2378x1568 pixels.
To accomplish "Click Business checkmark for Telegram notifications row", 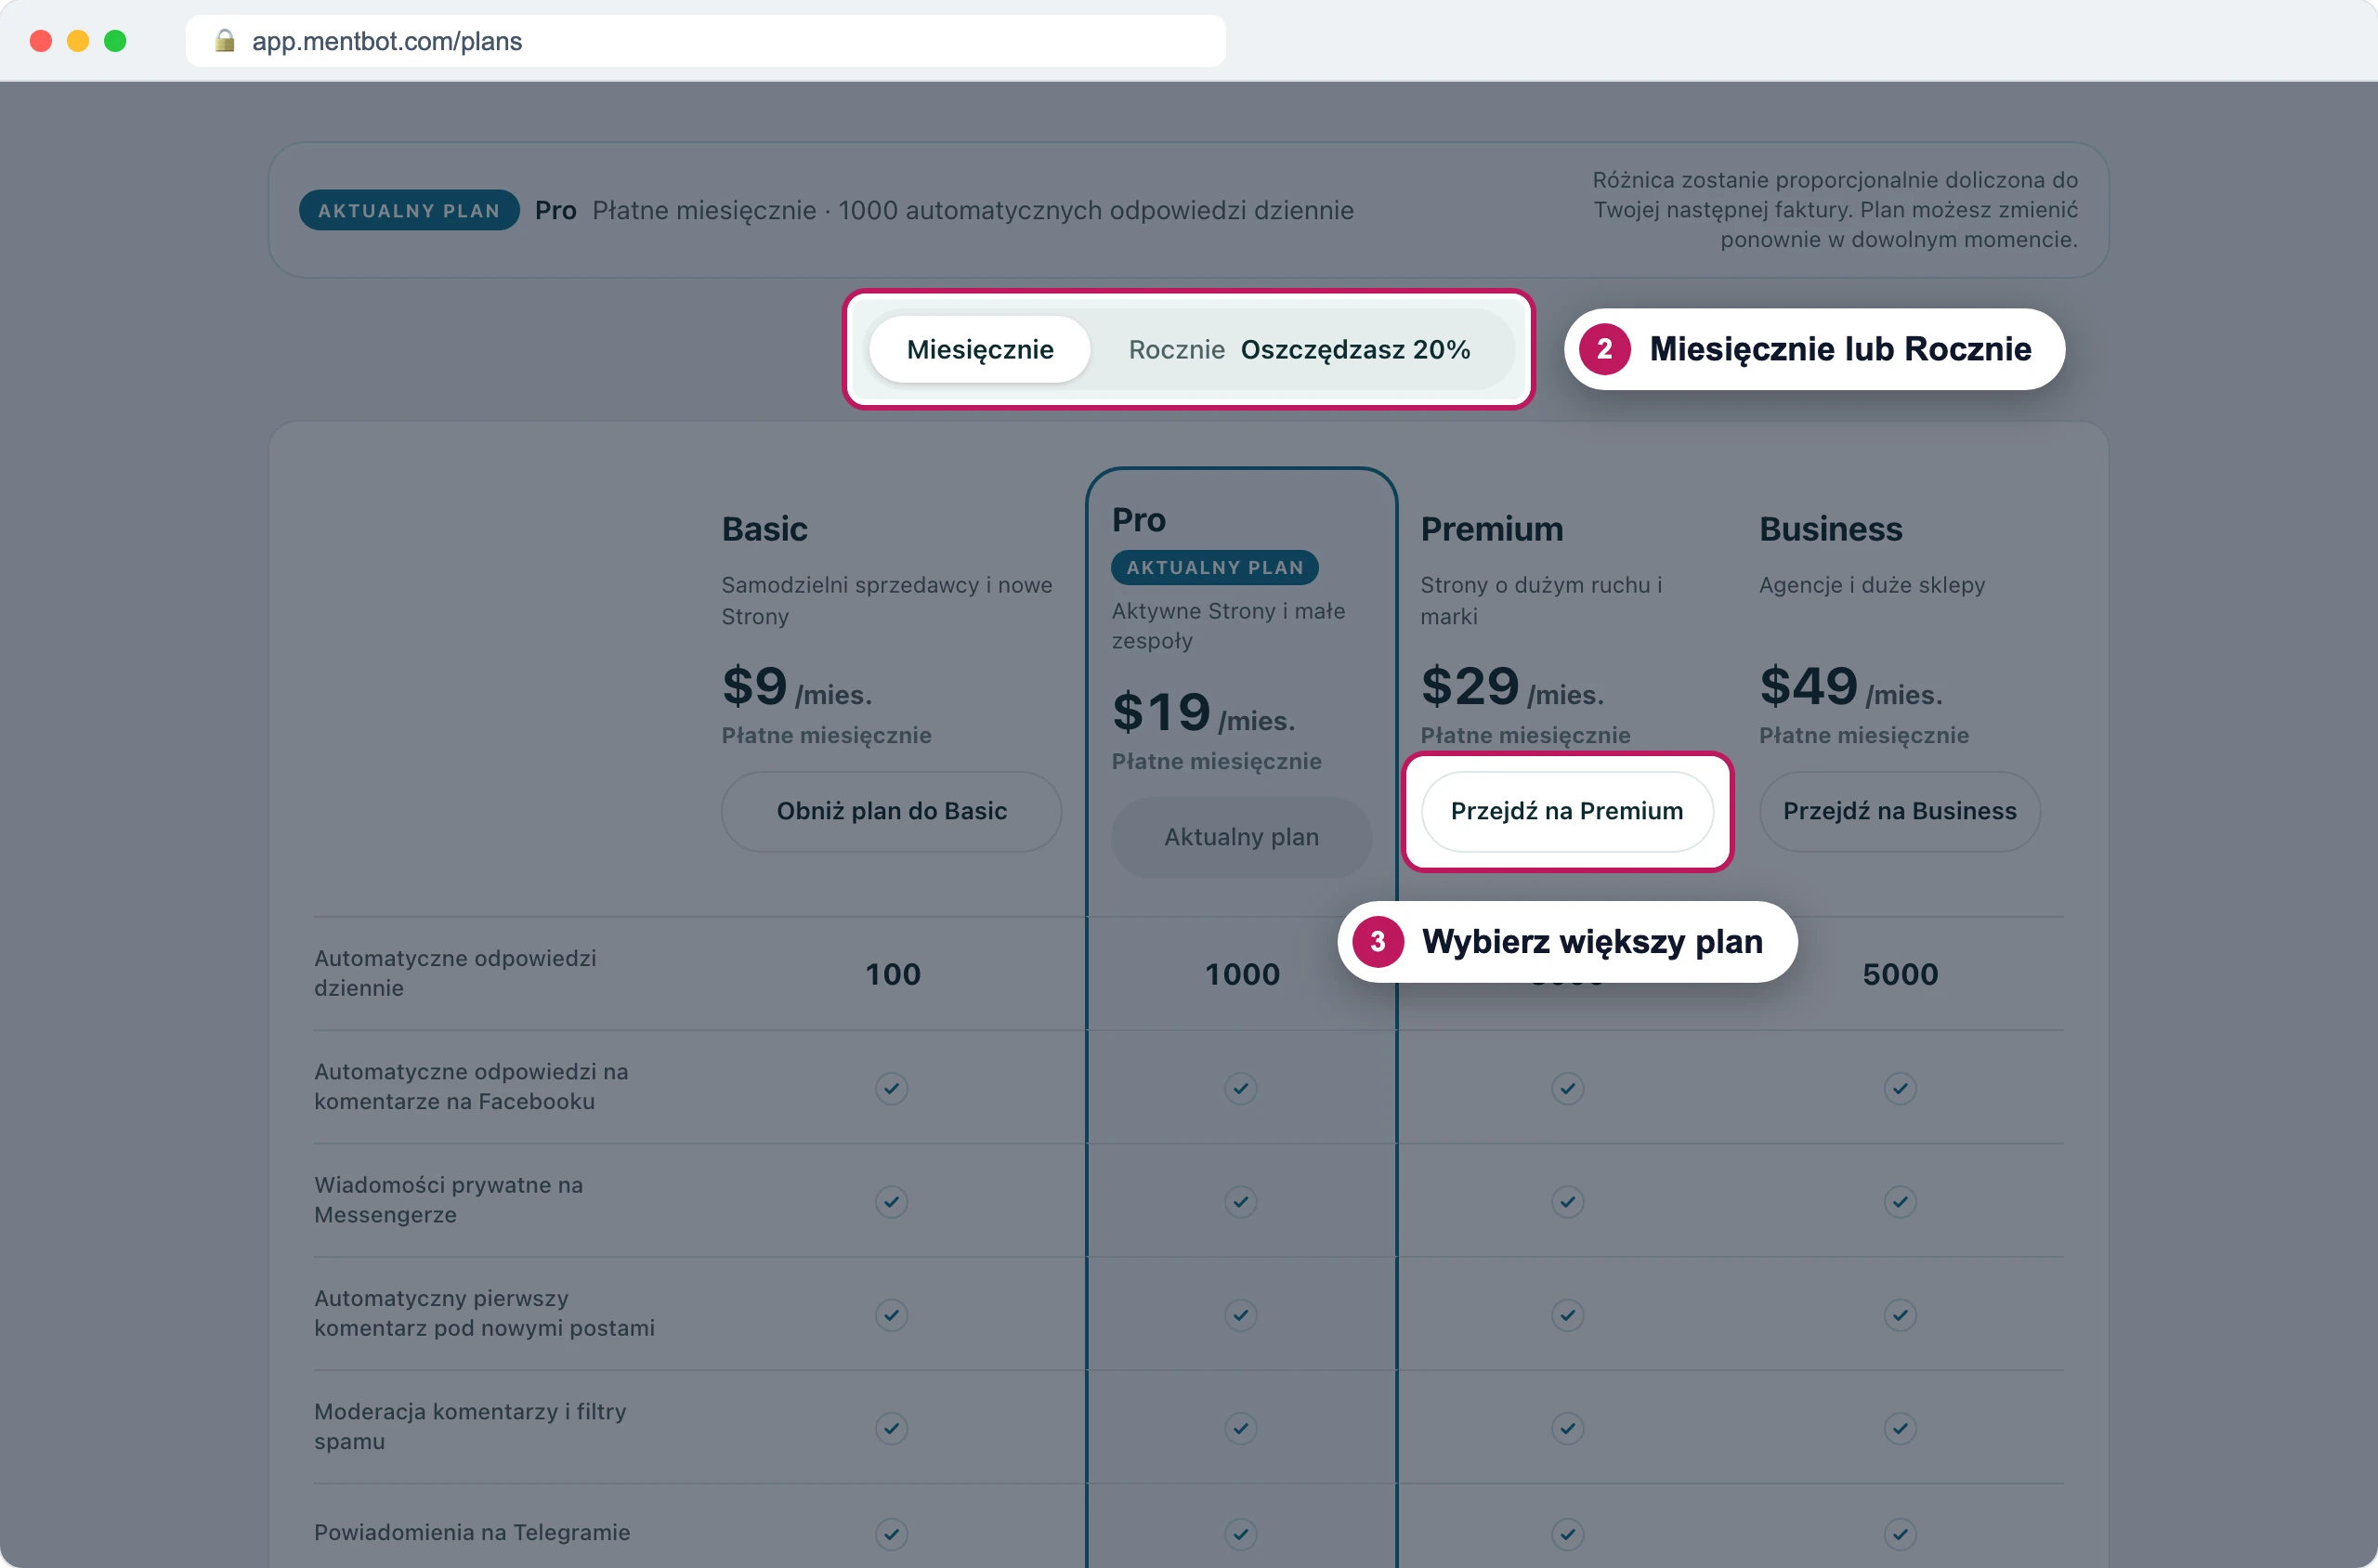I will point(1900,1533).
